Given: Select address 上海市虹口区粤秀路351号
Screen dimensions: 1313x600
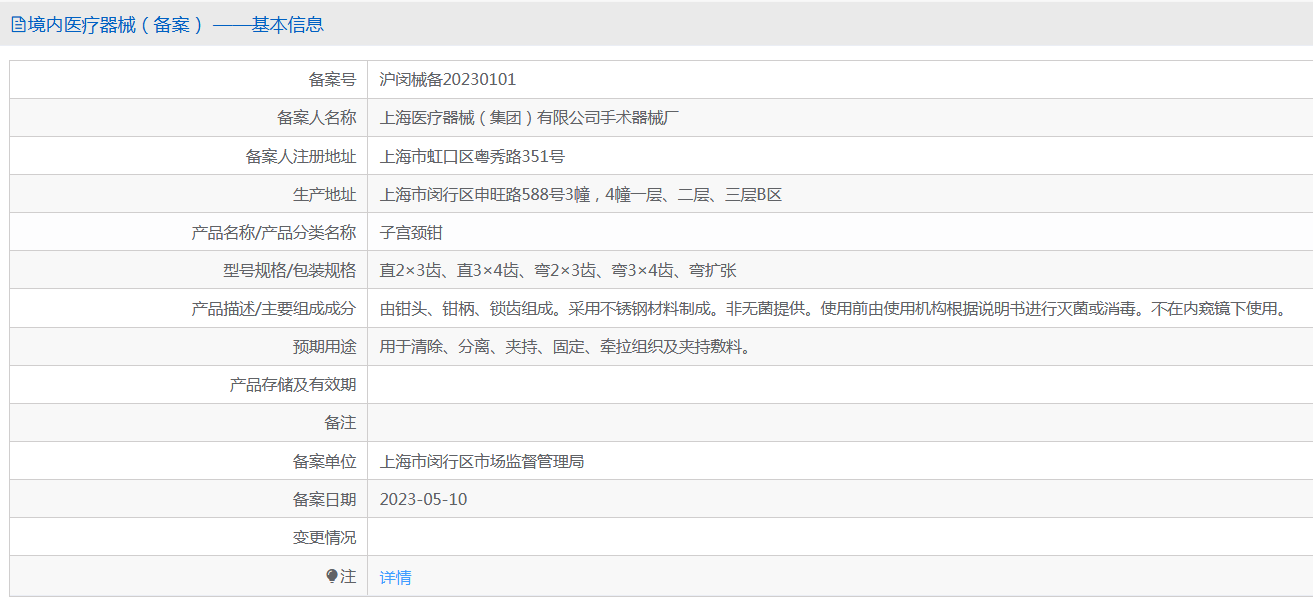Looking at the screenshot, I should point(473,156).
